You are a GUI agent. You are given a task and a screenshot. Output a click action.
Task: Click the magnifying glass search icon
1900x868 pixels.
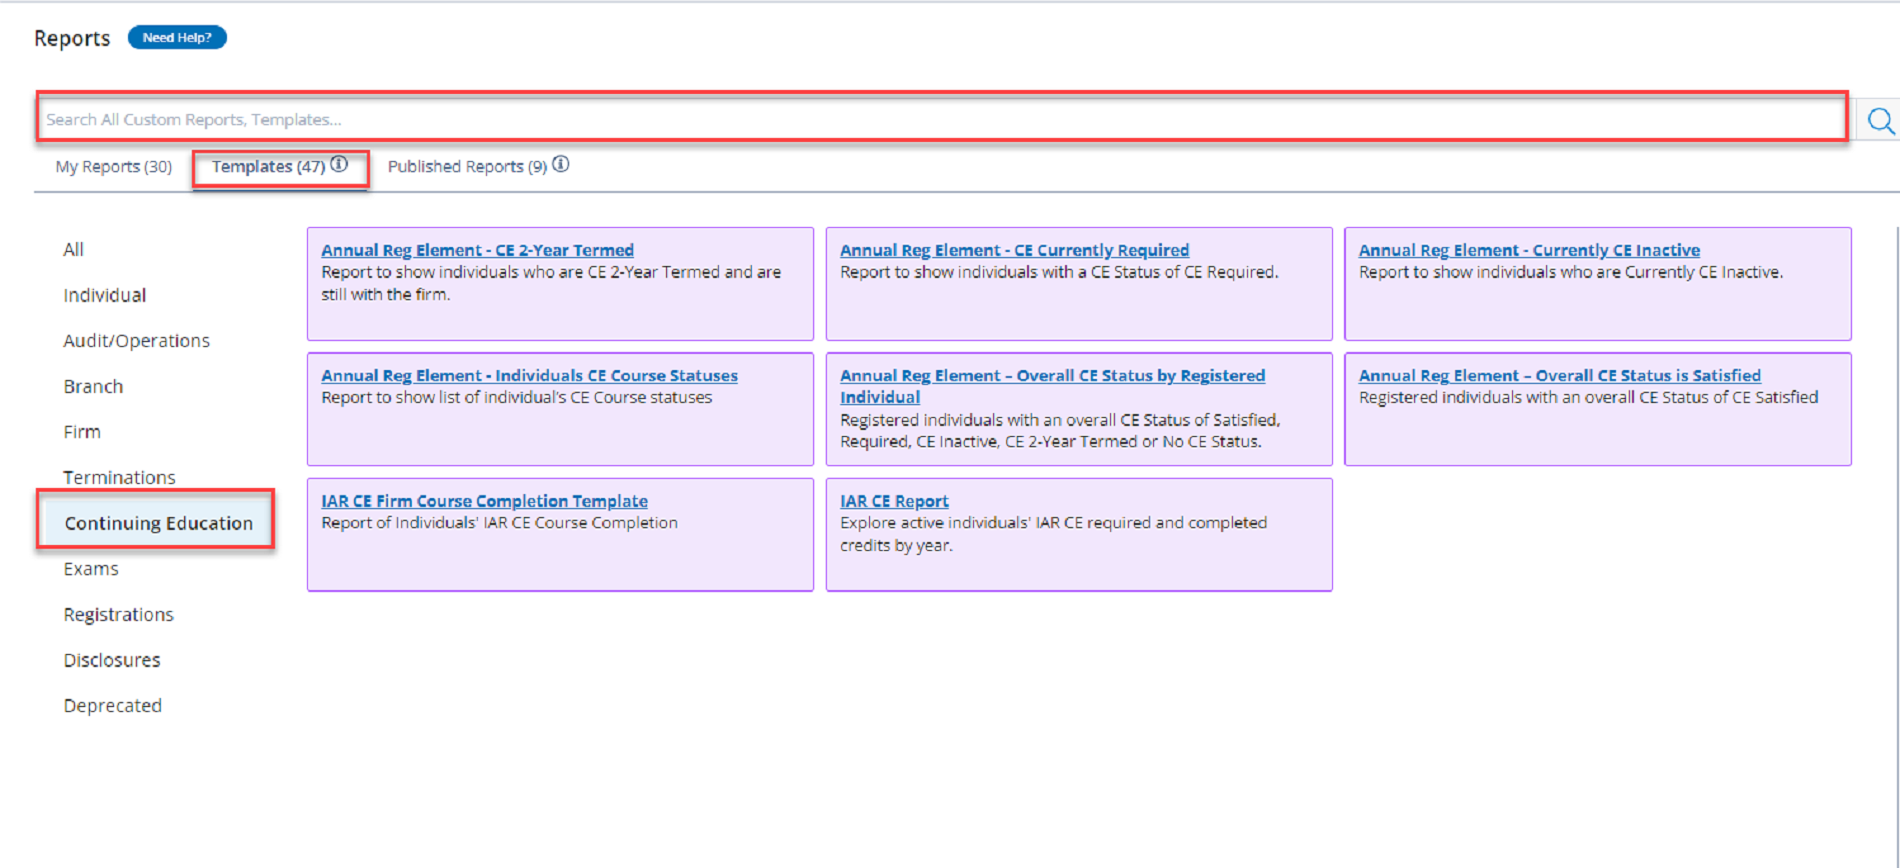click(x=1880, y=121)
